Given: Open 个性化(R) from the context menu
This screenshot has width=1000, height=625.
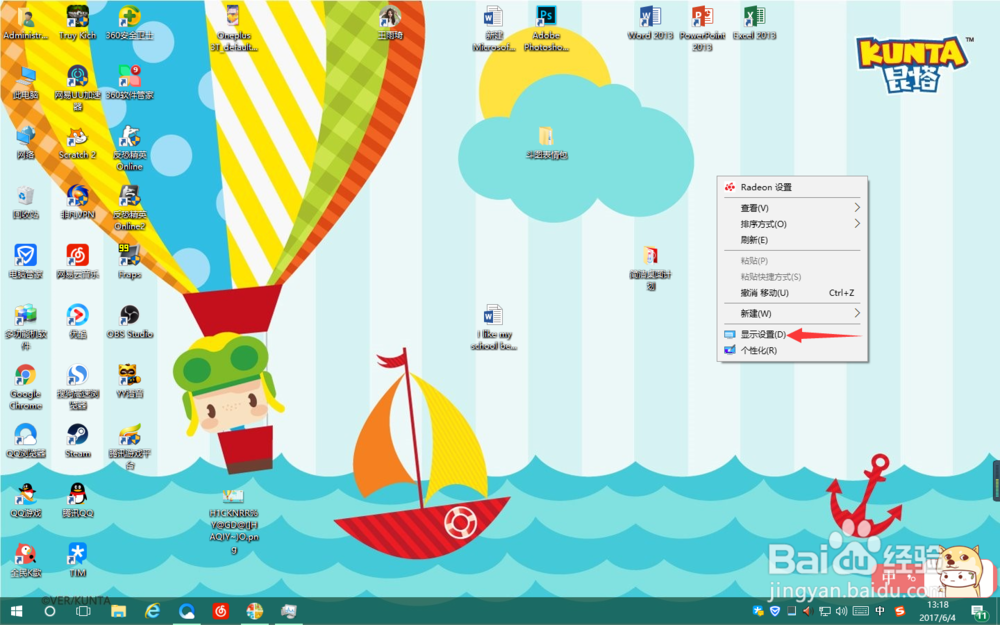Looking at the screenshot, I should [x=792, y=350].
